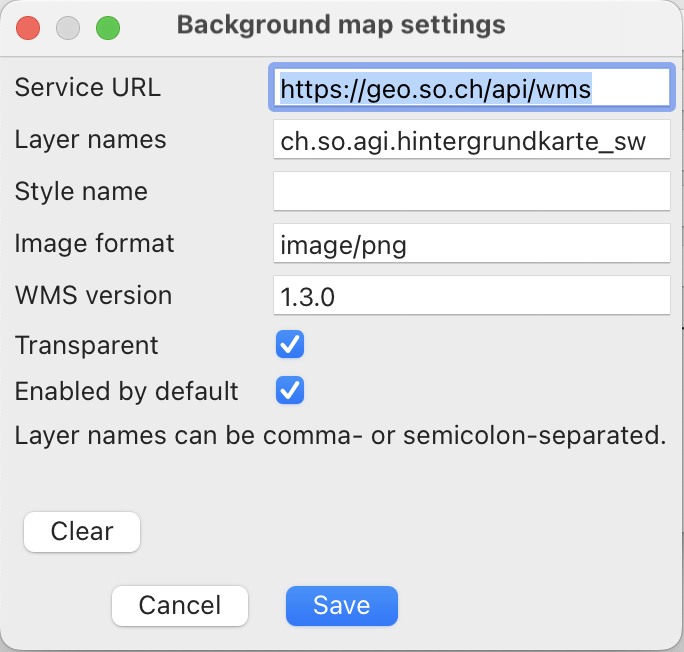This screenshot has height=652, width=684.
Task: Click the "Background map settings" window title
Action: pyautogui.click(x=341, y=24)
